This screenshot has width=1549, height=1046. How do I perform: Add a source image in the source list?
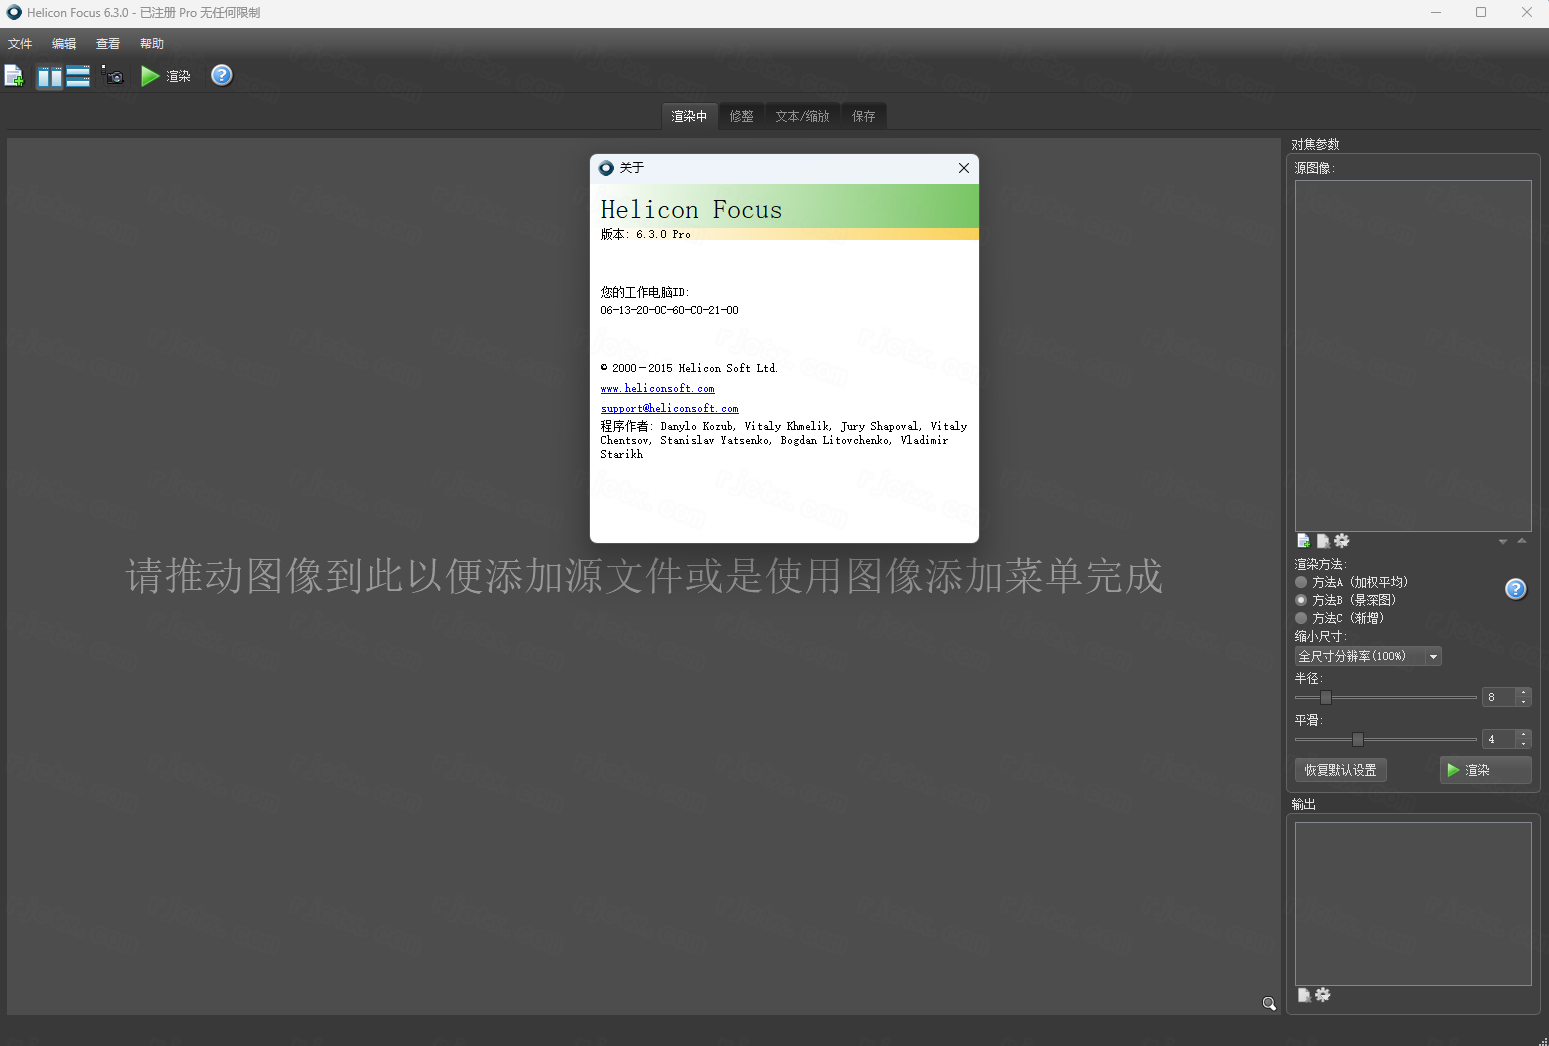click(x=1304, y=541)
